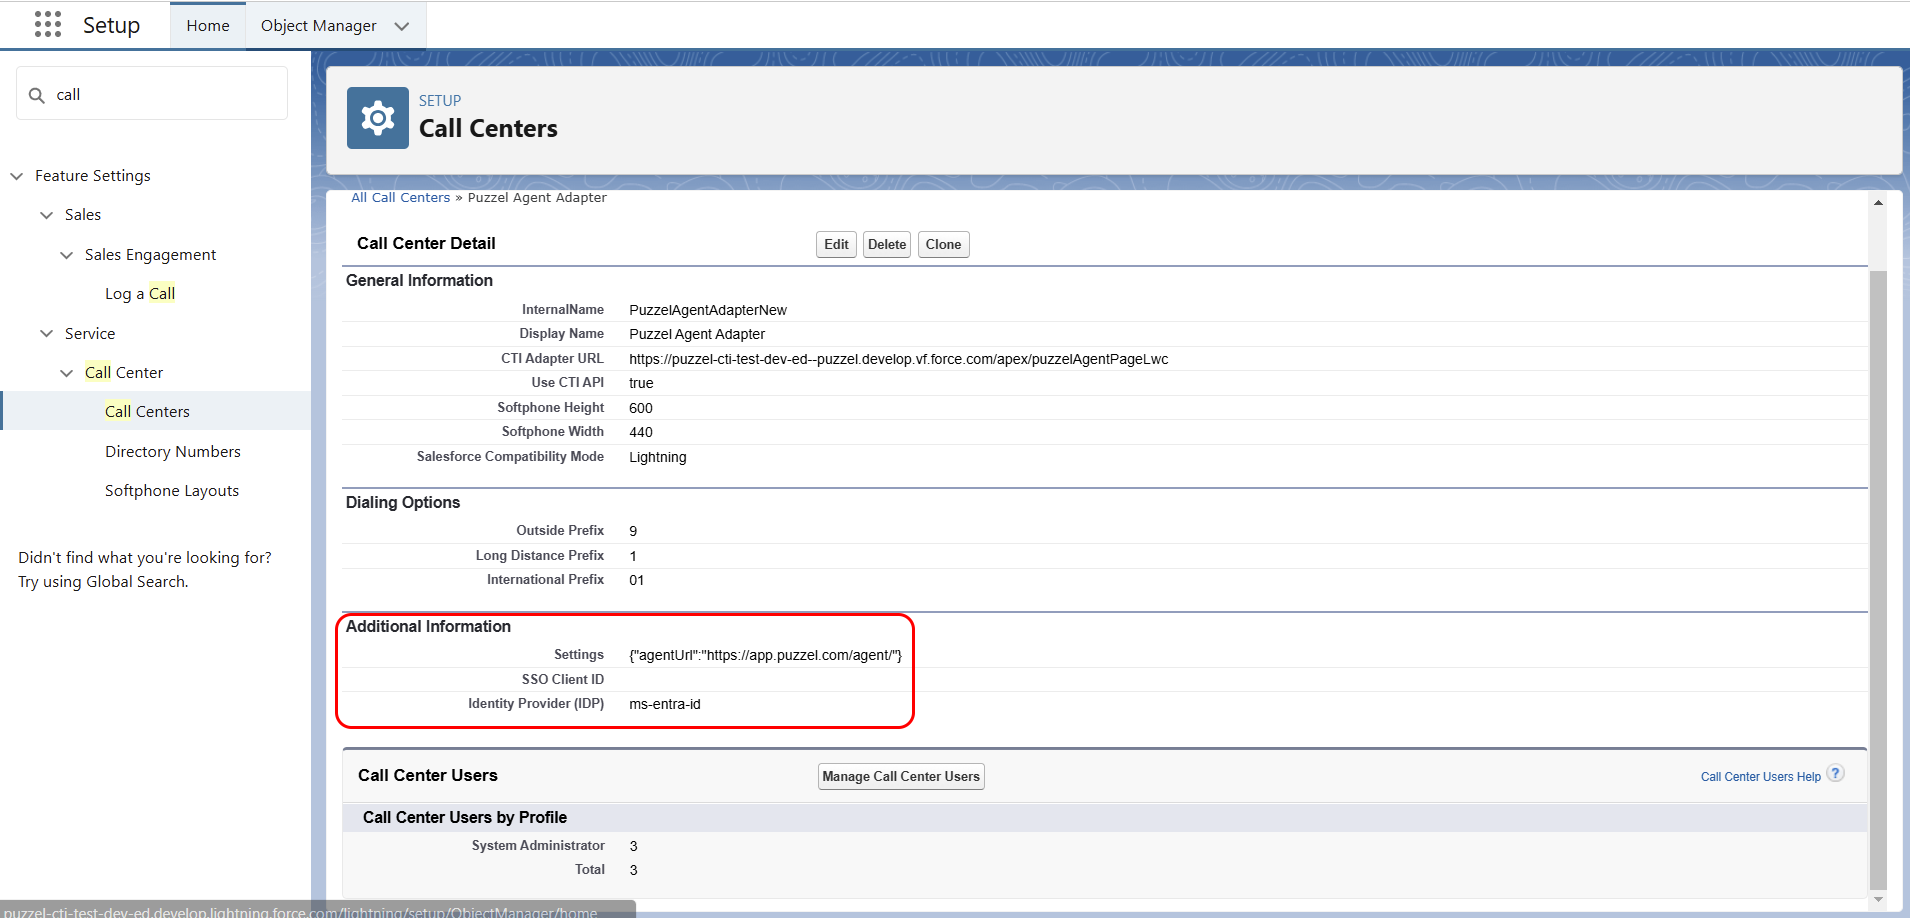Viewport: 1910px width, 918px height.
Task: Click the Edit button on Call Center Detail
Action: [x=835, y=244]
